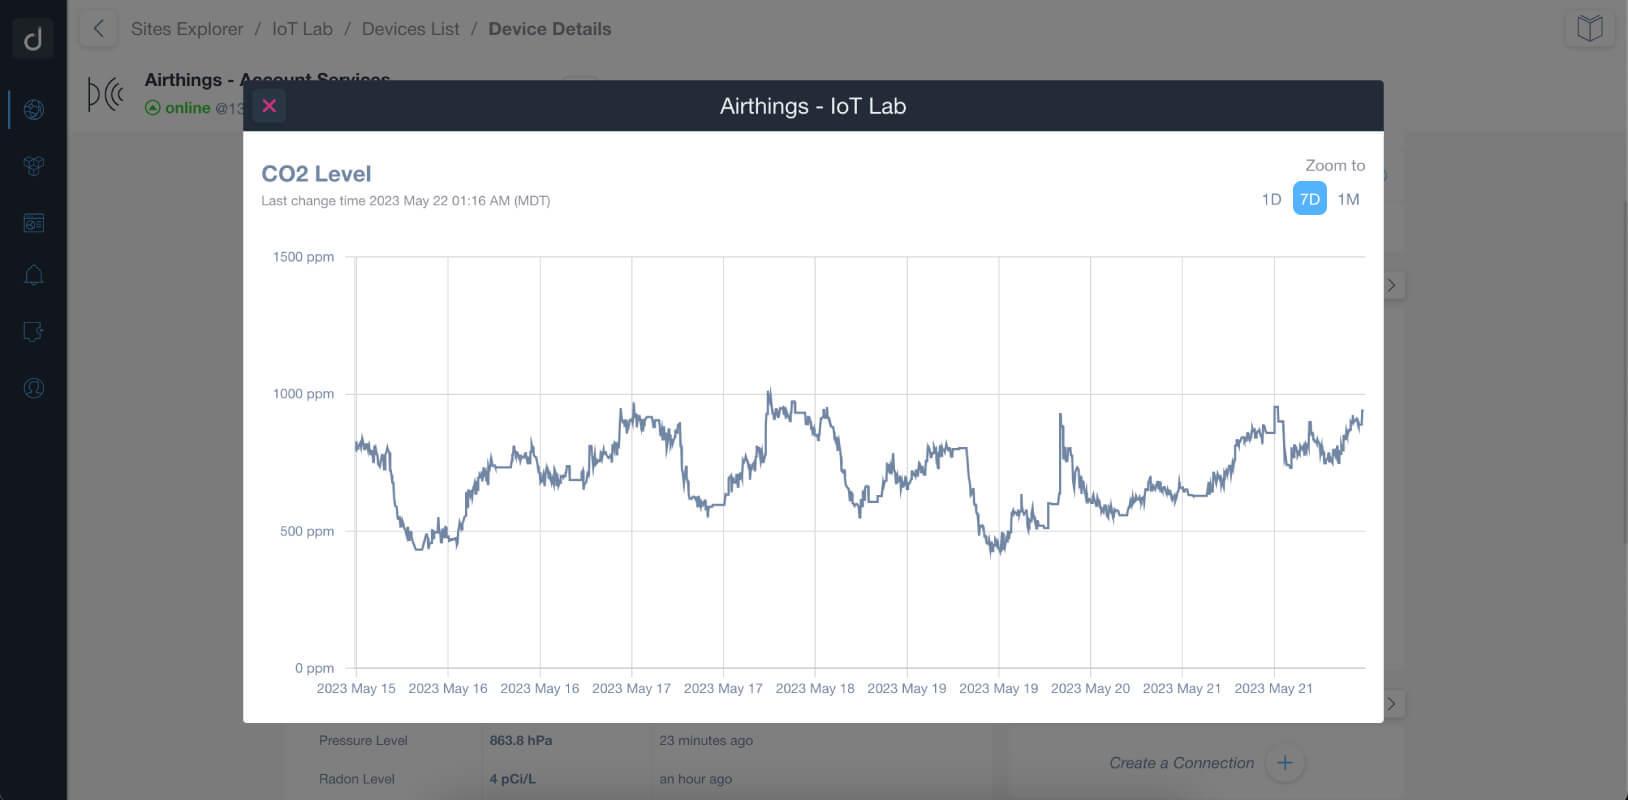Open the book documentation icon
The height and width of the screenshot is (800, 1628).
point(1589,28)
